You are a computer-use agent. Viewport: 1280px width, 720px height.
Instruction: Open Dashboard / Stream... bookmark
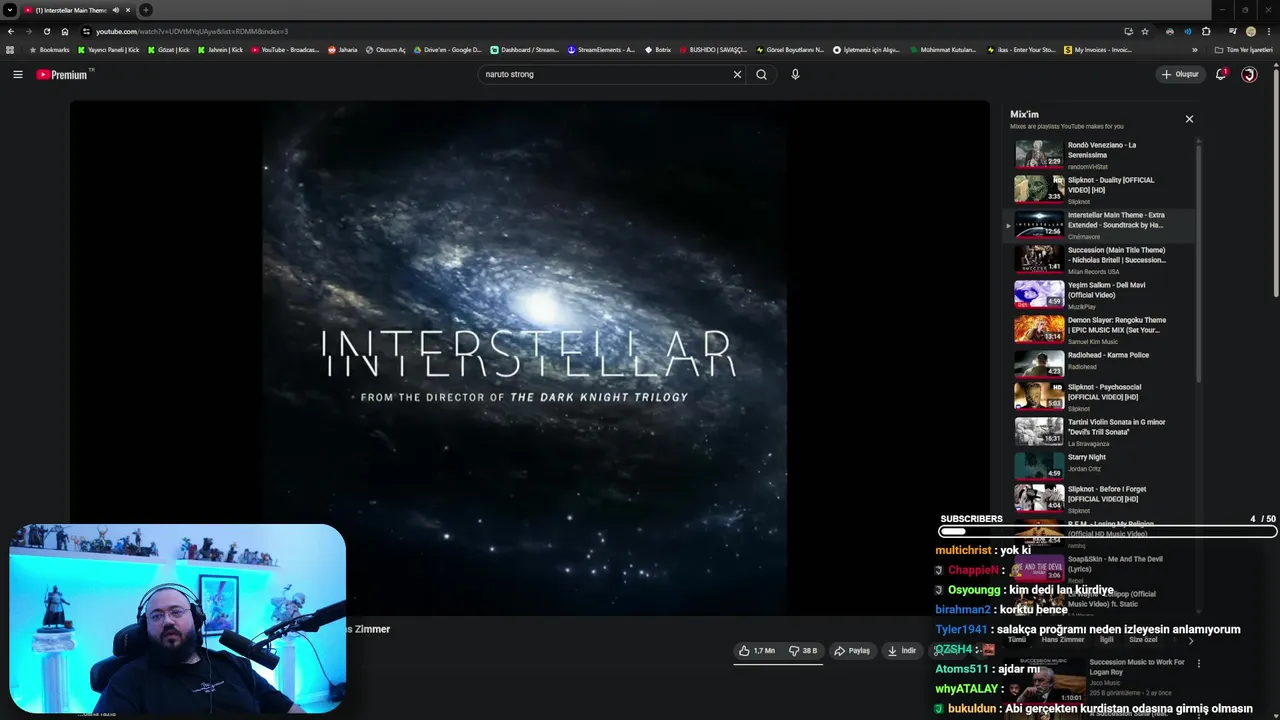point(525,49)
